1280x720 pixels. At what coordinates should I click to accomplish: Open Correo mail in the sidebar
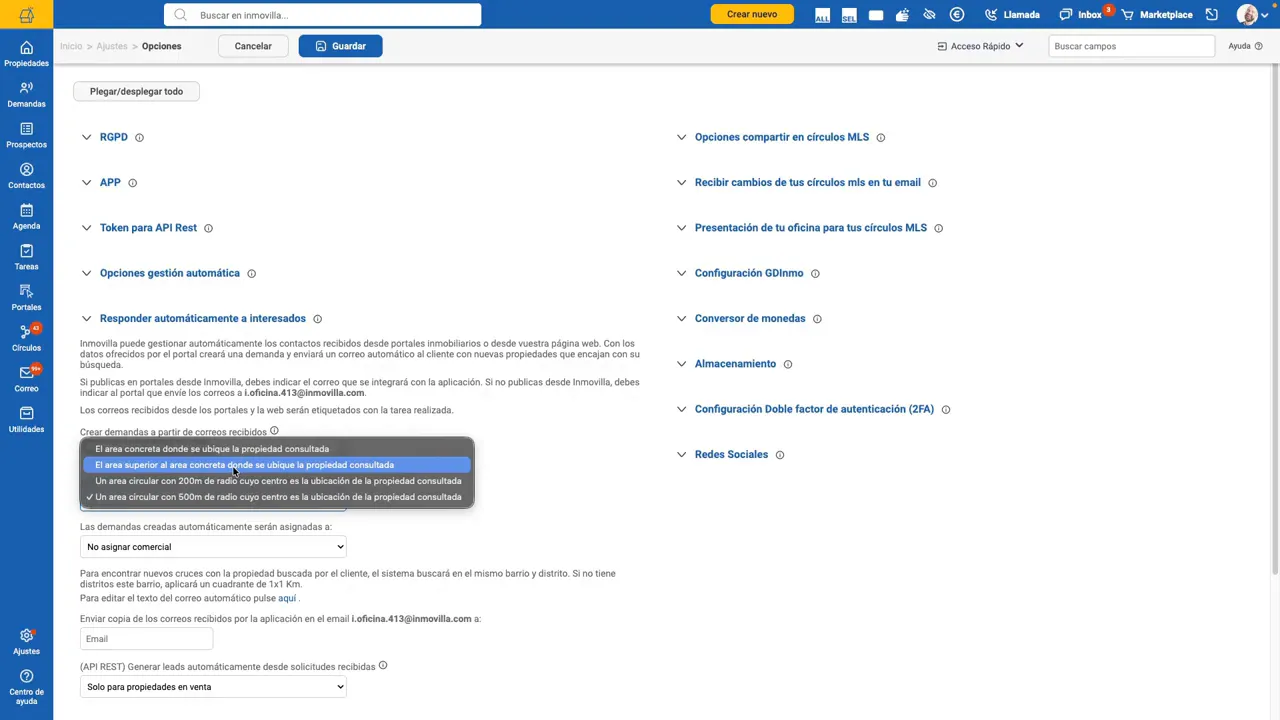[26, 379]
